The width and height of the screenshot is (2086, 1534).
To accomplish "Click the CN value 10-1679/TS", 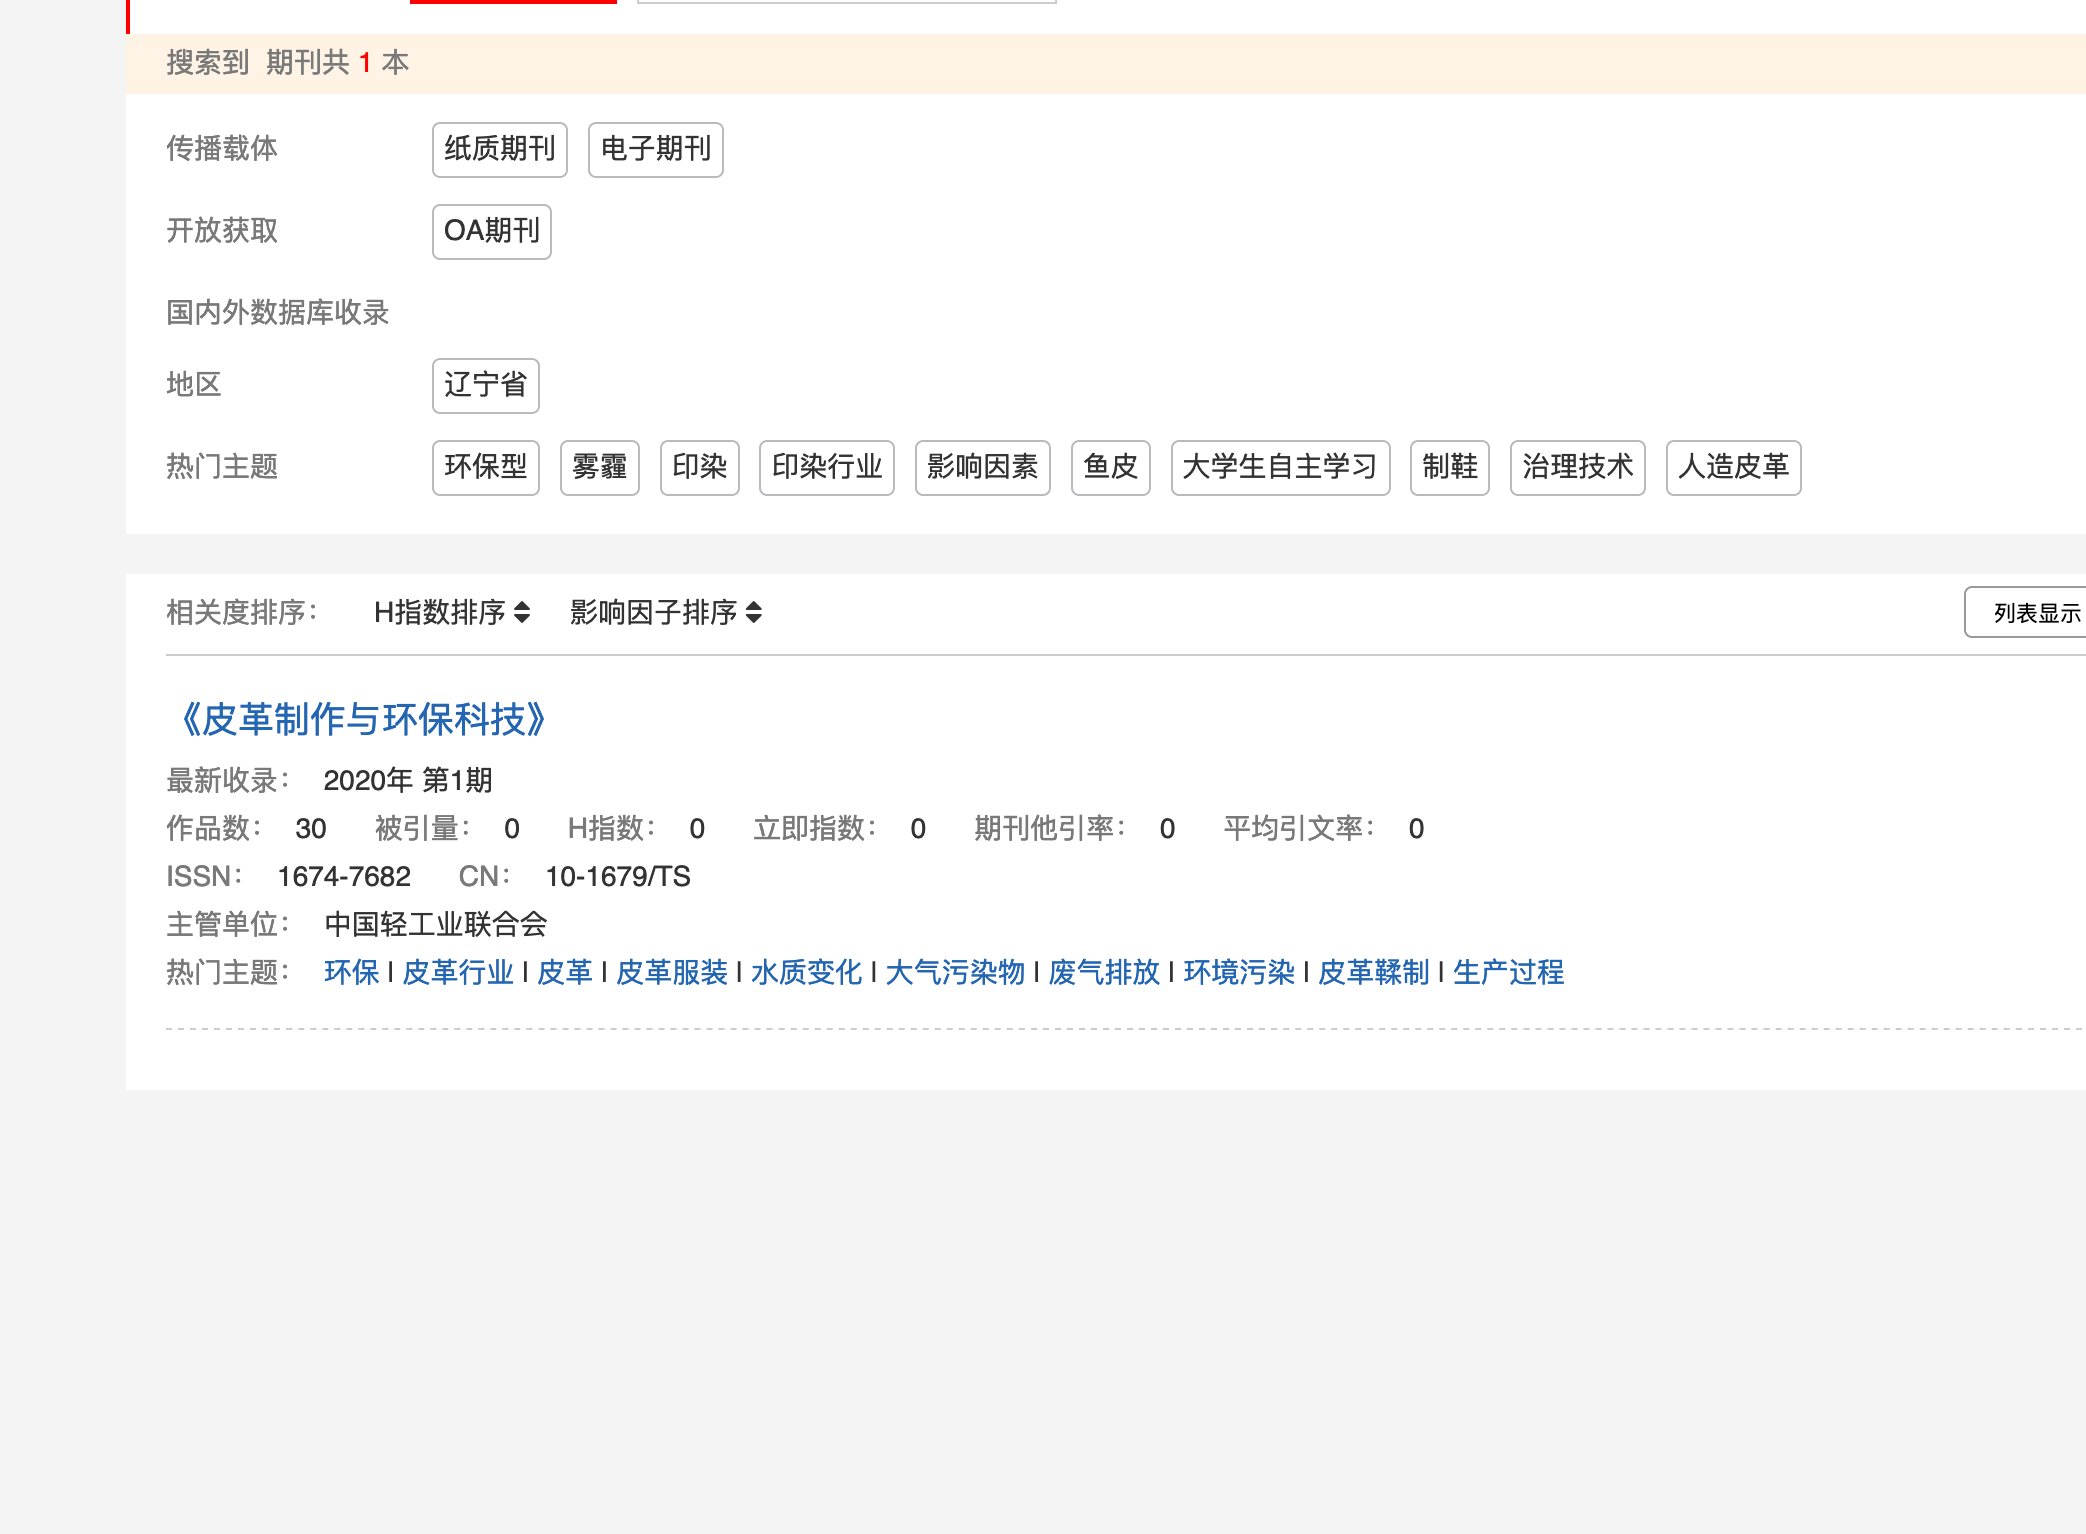I will 618,877.
